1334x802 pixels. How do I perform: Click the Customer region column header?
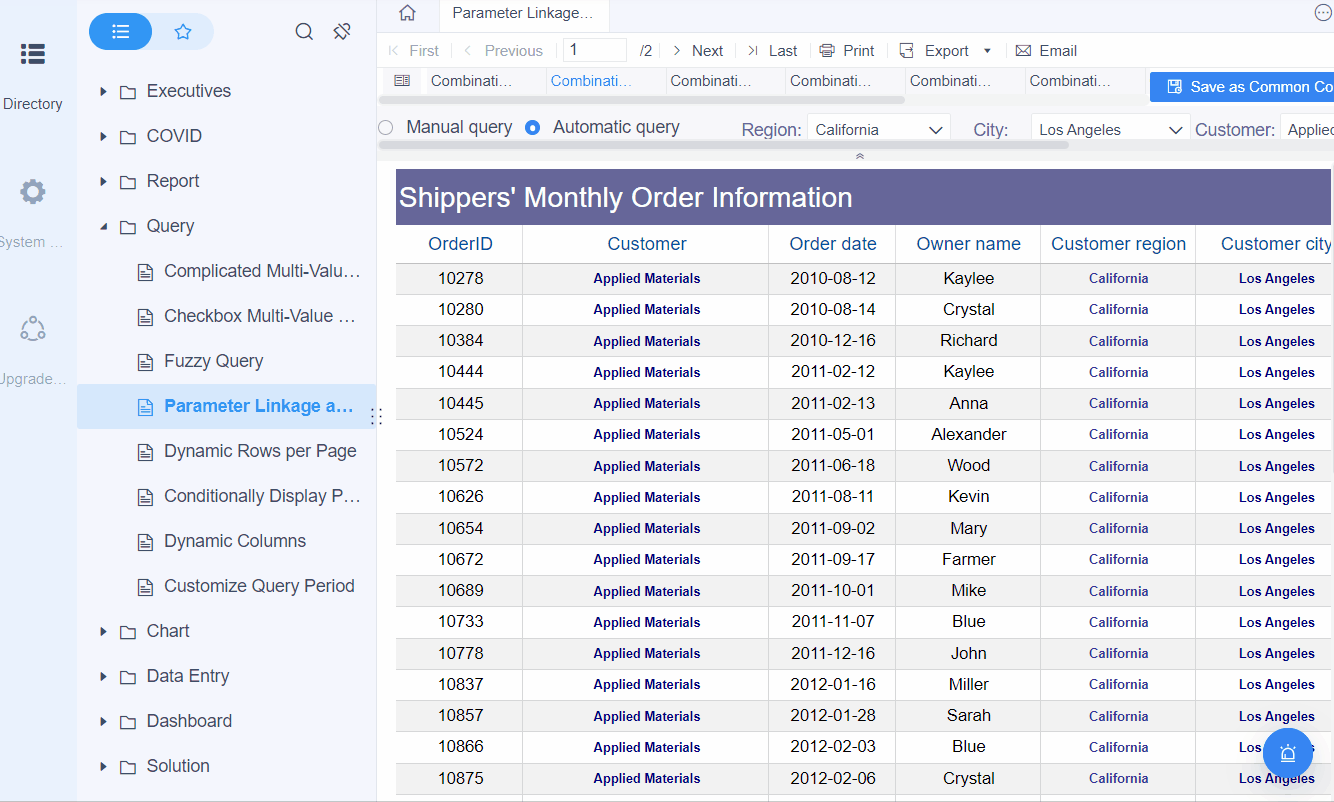click(x=1118, y=244)
